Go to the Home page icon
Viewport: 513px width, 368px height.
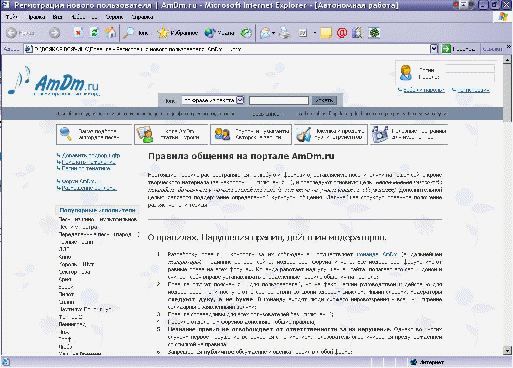click(x=110, y=33)
